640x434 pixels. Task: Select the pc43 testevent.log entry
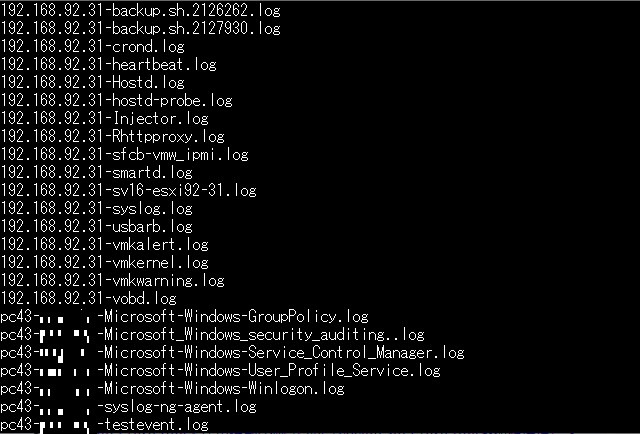[104, 424]
